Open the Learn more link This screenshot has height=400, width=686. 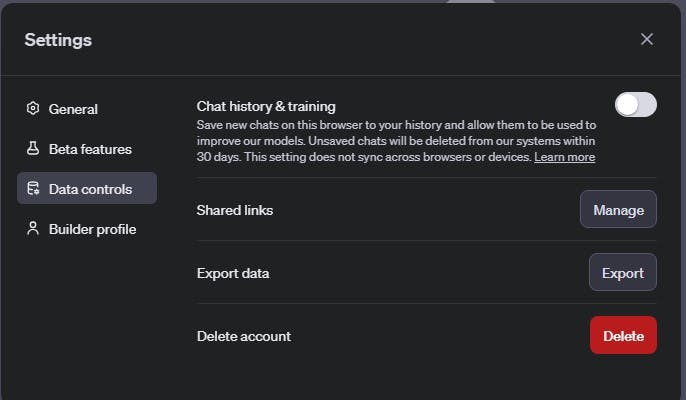pyautogui.click(x=564, y=158)
